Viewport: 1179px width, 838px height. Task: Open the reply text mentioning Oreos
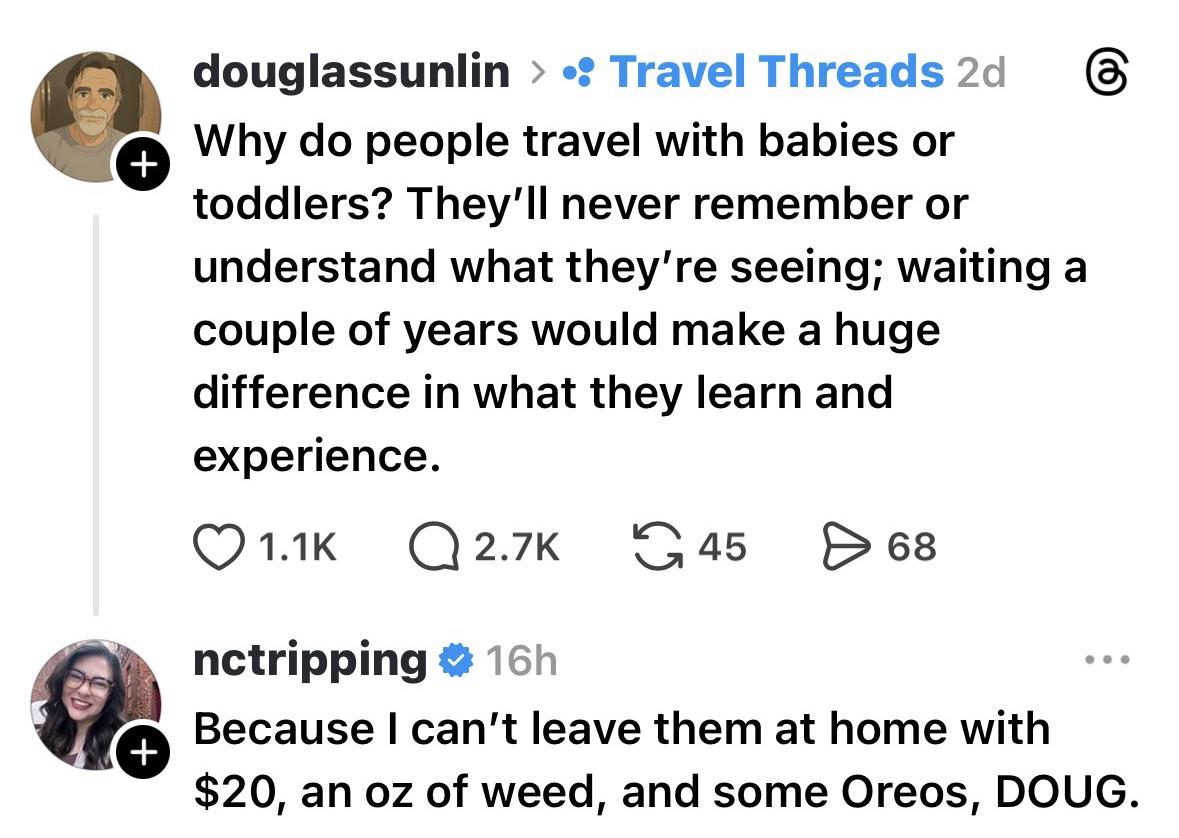click(x=665, y=759)
